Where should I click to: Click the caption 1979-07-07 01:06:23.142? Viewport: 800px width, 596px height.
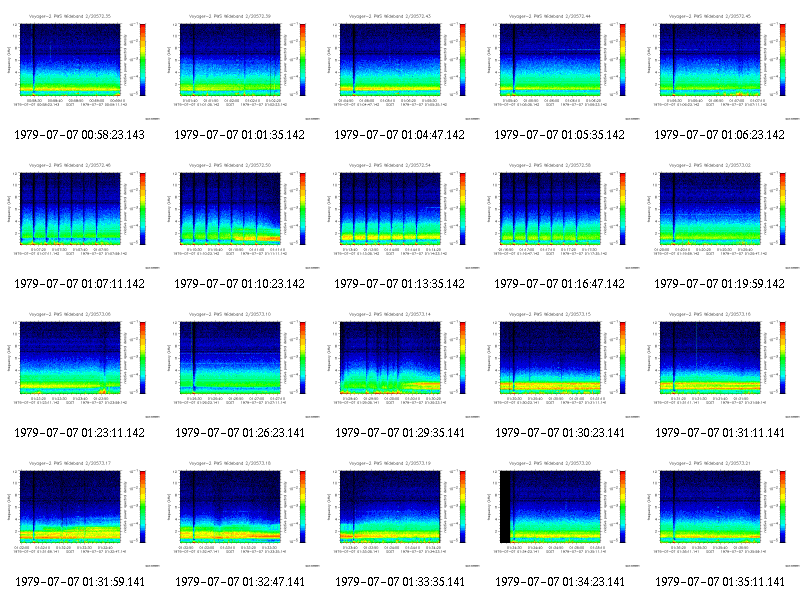tap(719, 135)
